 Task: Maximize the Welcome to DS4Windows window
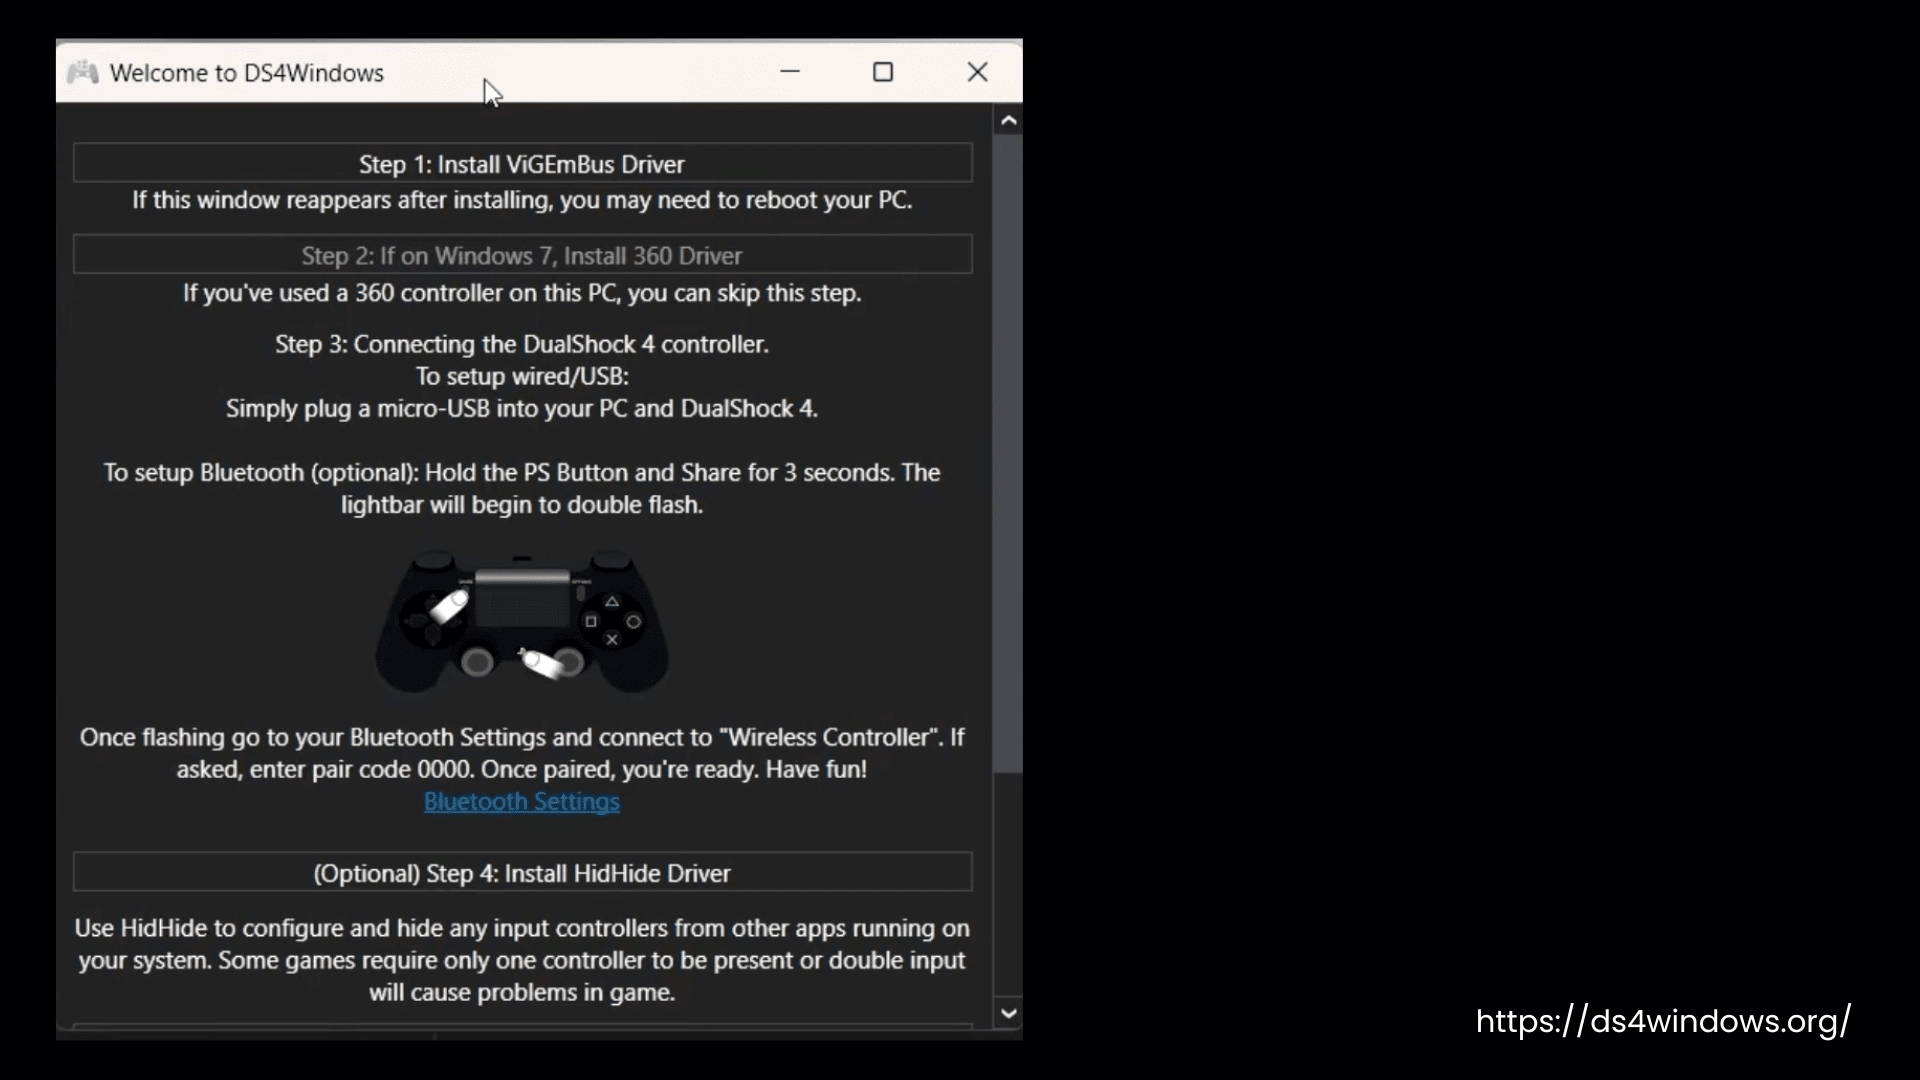[x=883, y=72]
